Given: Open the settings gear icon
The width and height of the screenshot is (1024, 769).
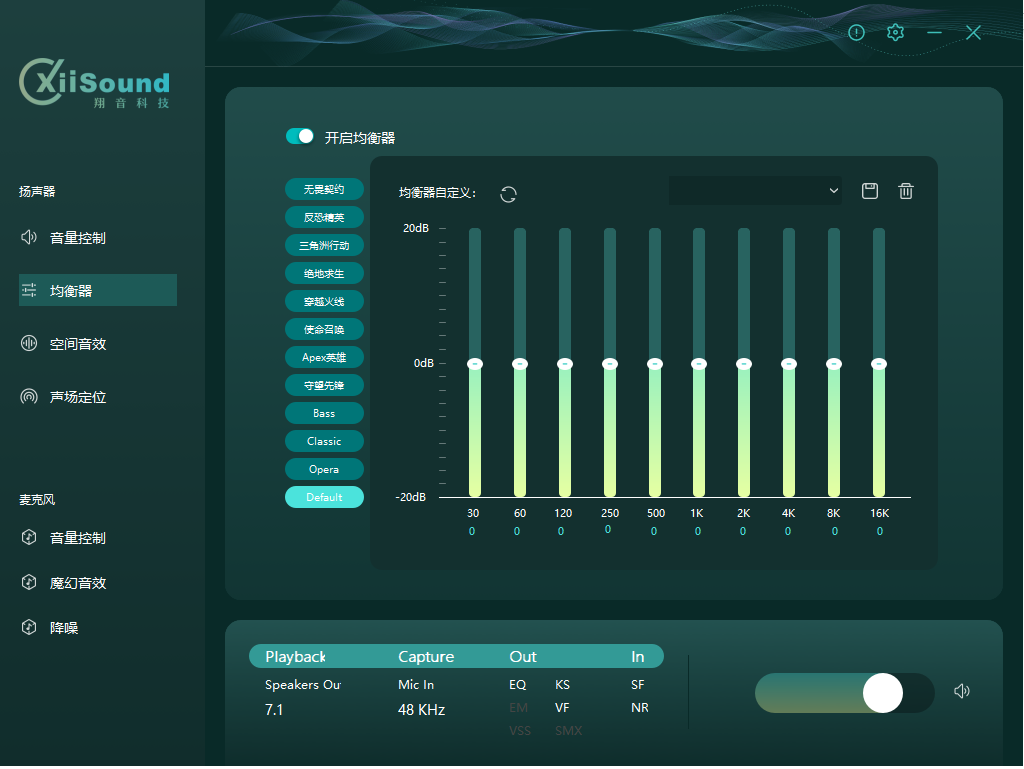Looking at the screenshot, I should click(x=895, y=33).
